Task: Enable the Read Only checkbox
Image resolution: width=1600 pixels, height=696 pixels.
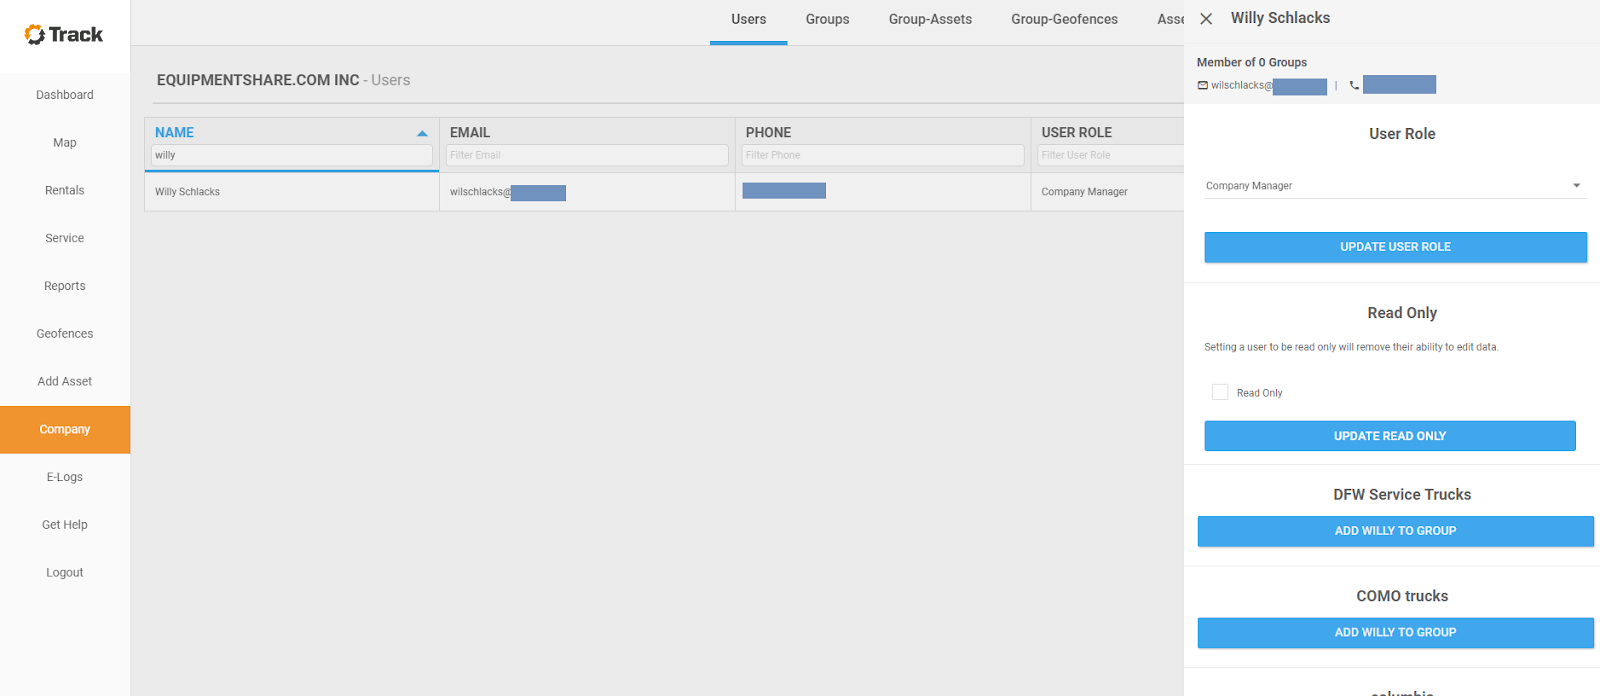Action: (1220, 392)
